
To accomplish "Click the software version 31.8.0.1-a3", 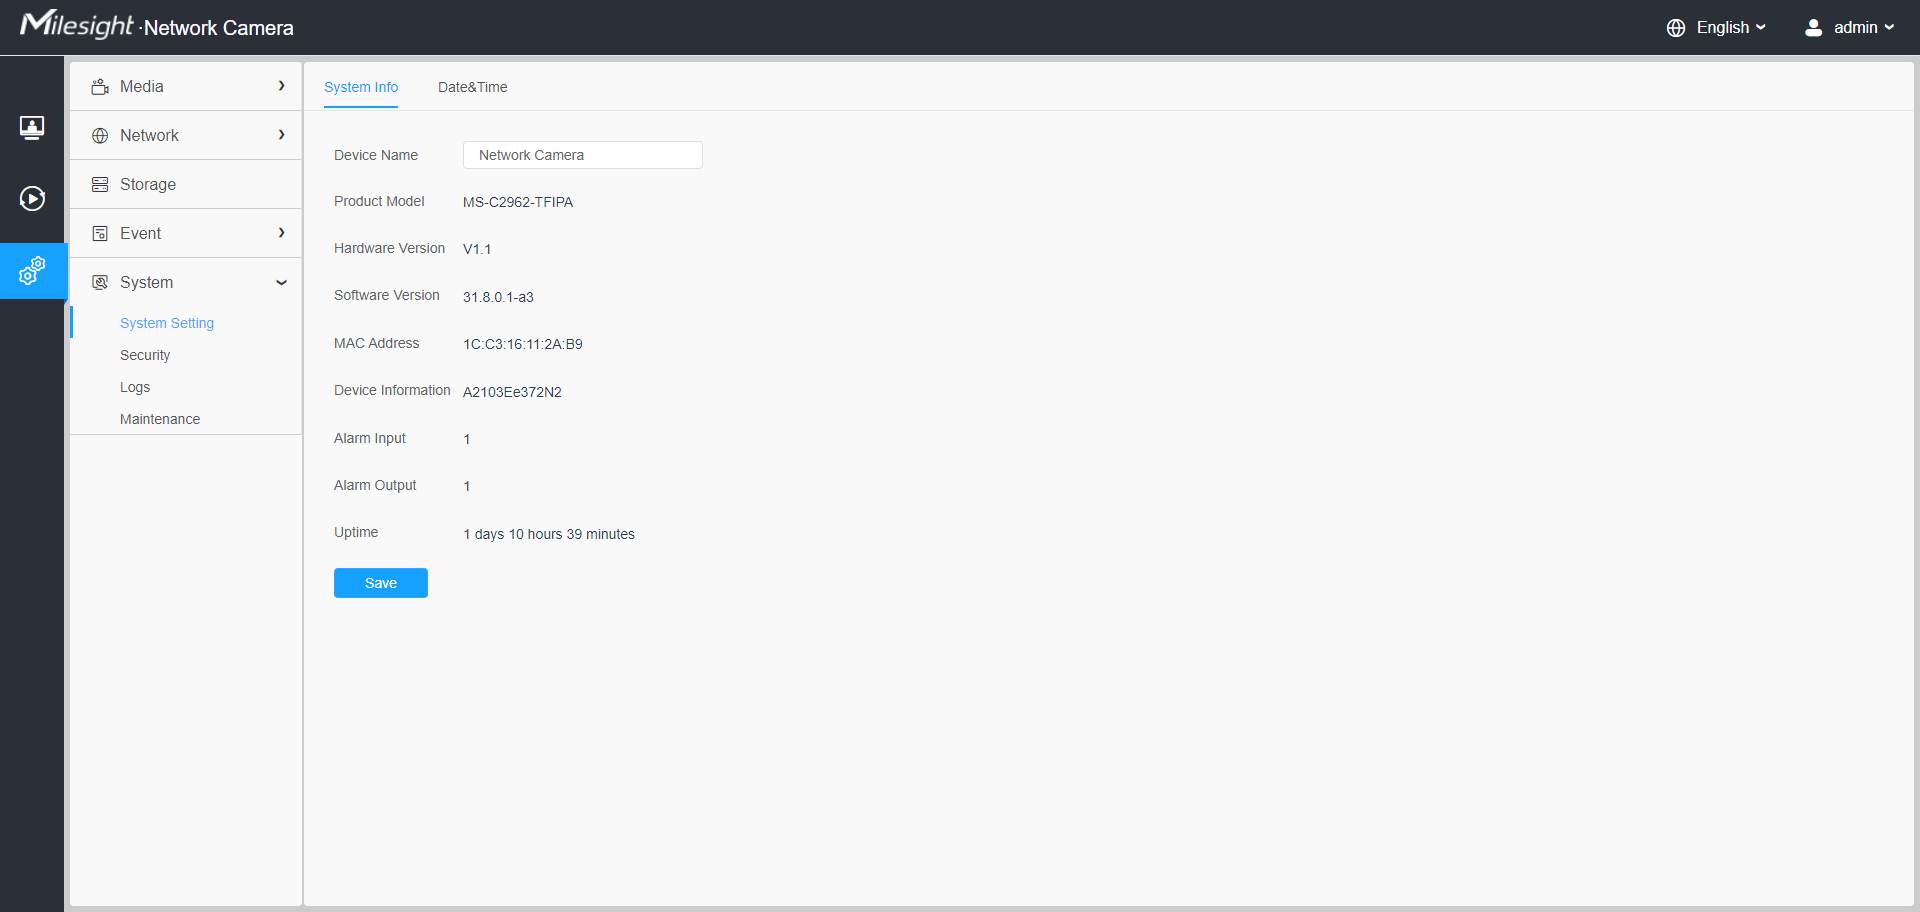I will 498,297.
